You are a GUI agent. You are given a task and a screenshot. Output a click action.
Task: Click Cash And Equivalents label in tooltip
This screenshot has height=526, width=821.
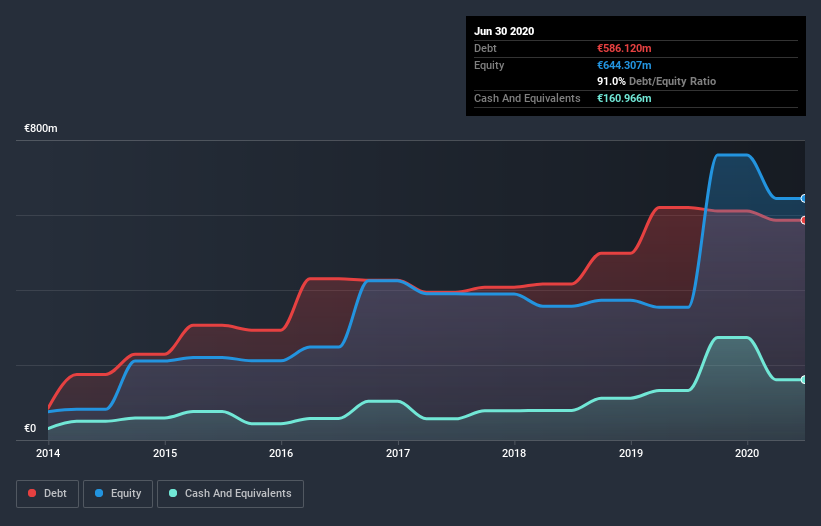tap(527, 98)
